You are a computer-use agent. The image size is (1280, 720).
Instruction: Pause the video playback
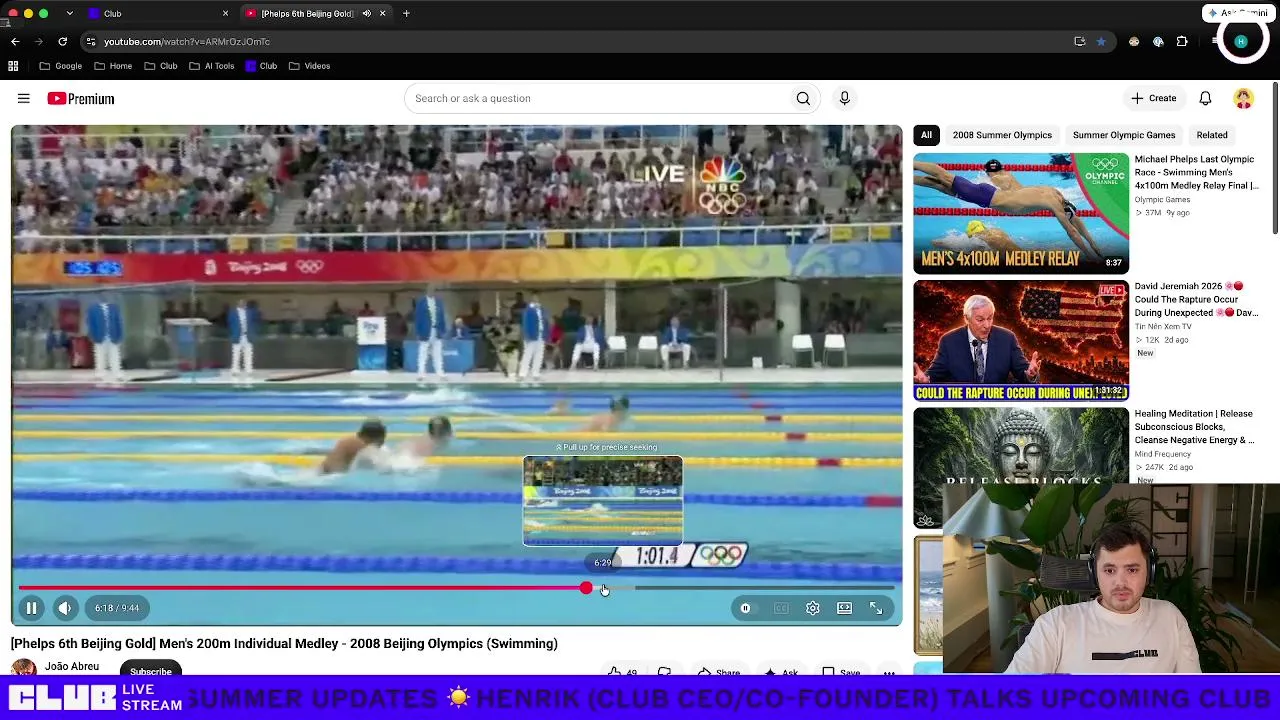31,608
